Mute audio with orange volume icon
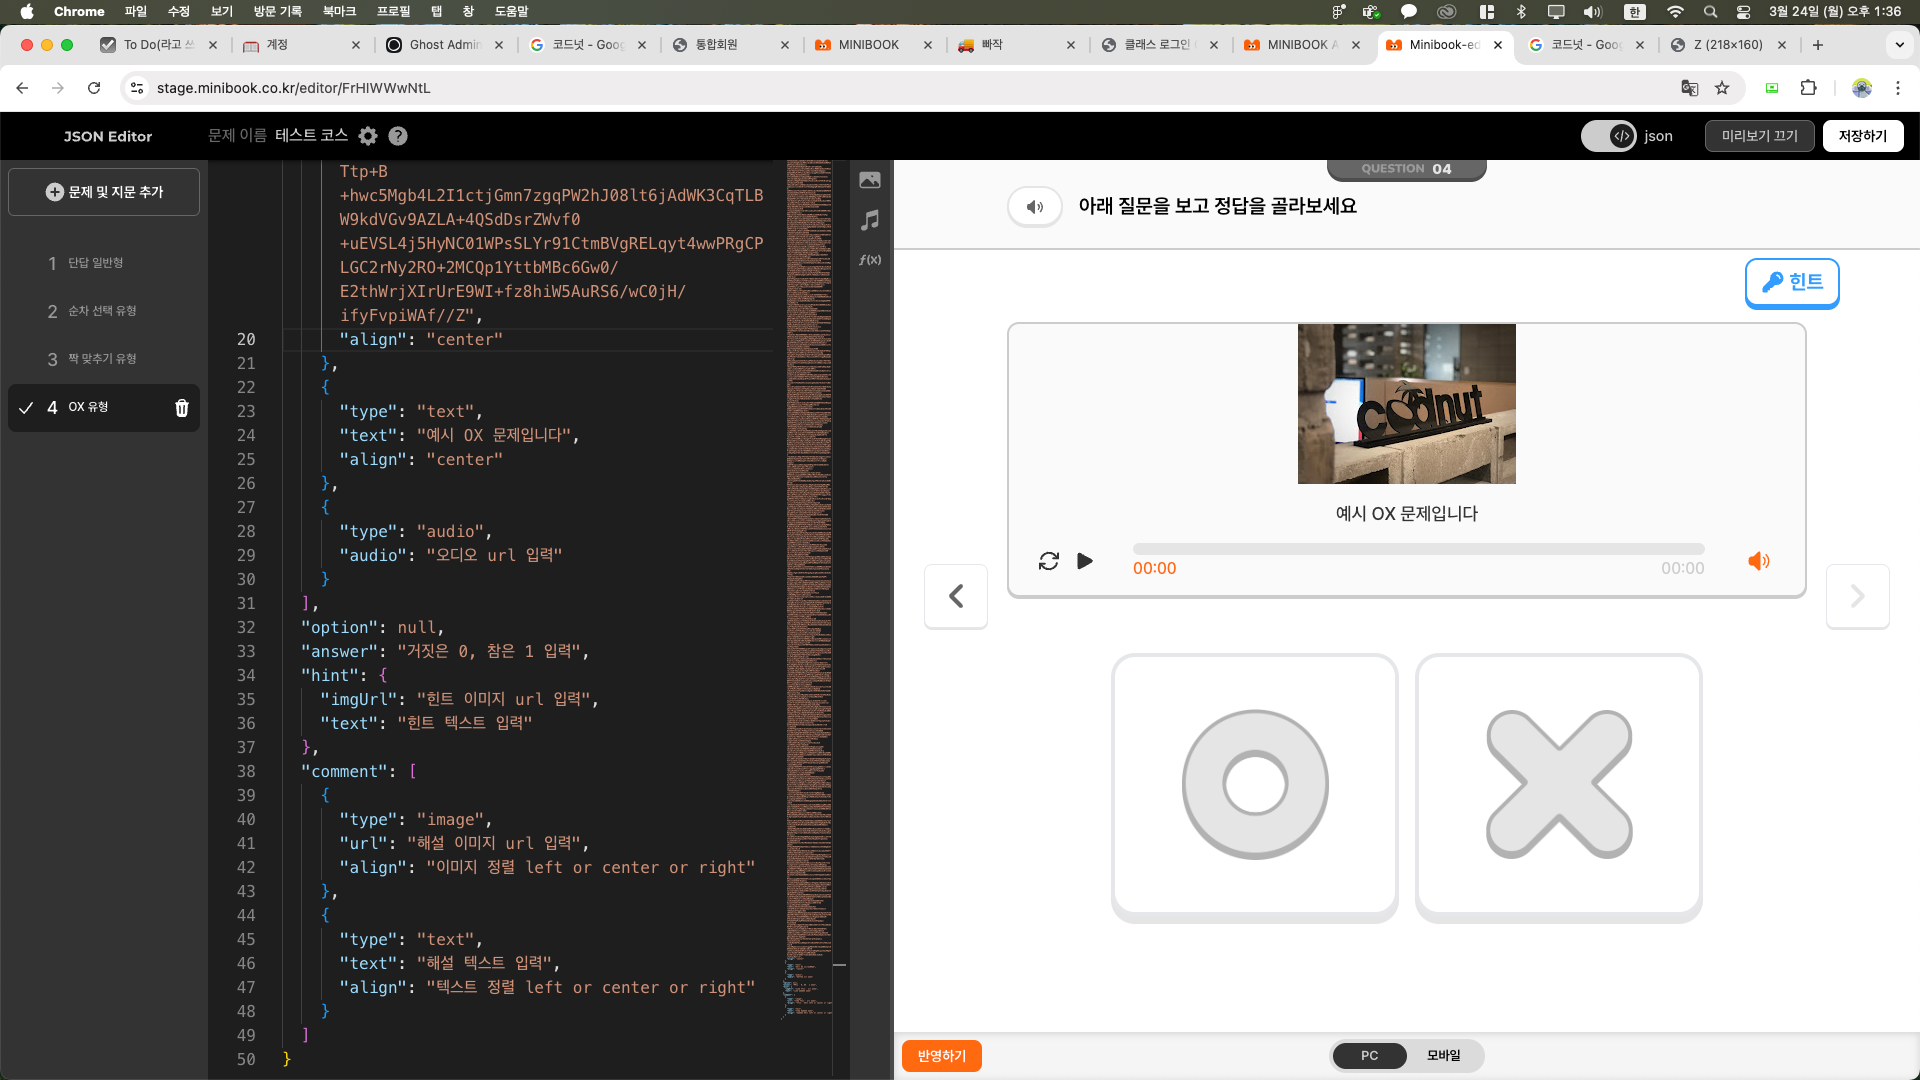 pyautogui.click(x=1758, y=561)
